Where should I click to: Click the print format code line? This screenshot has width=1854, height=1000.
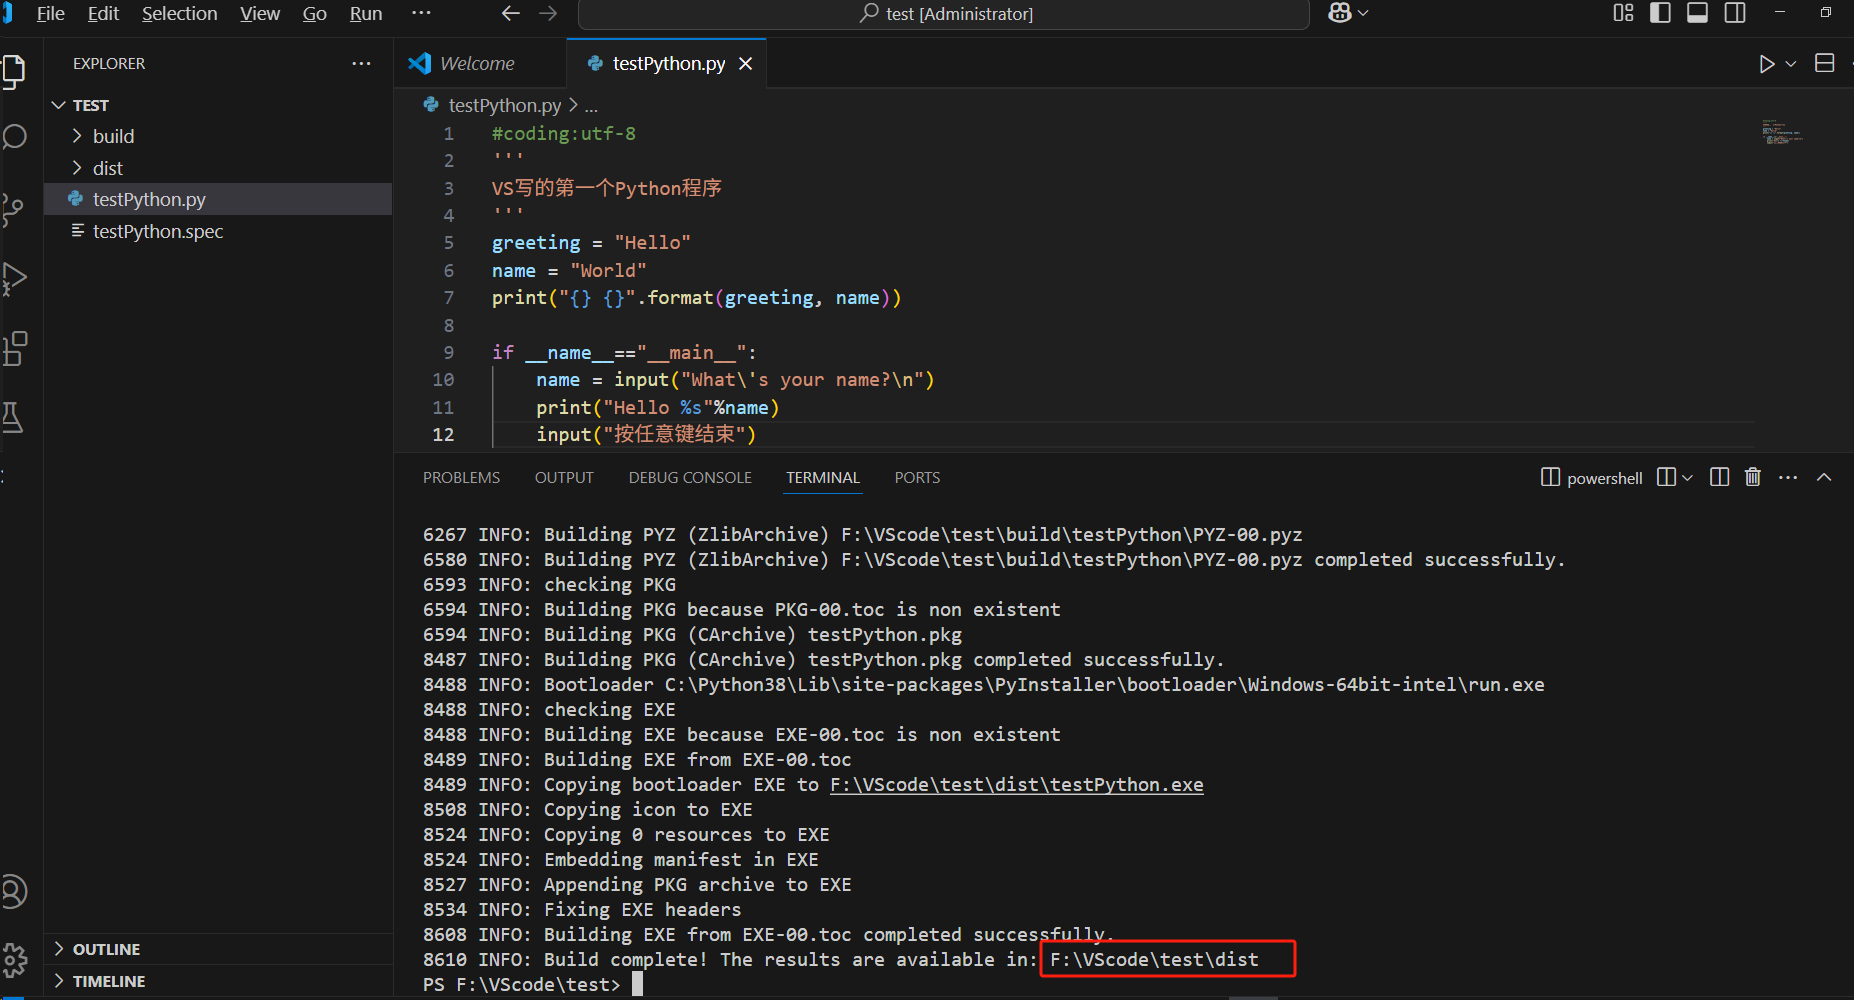pos(696,298)
